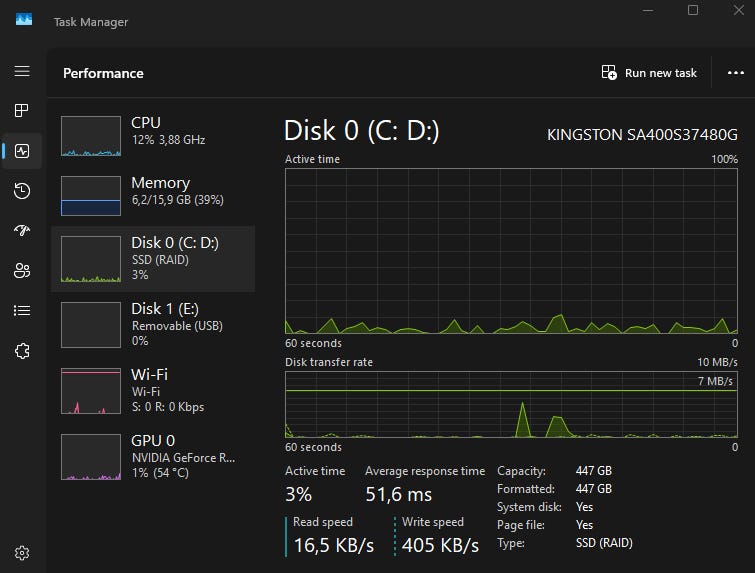This screenshot has height=573, width=755.
Task: Click the Run new task button
Action: (649, 73)
